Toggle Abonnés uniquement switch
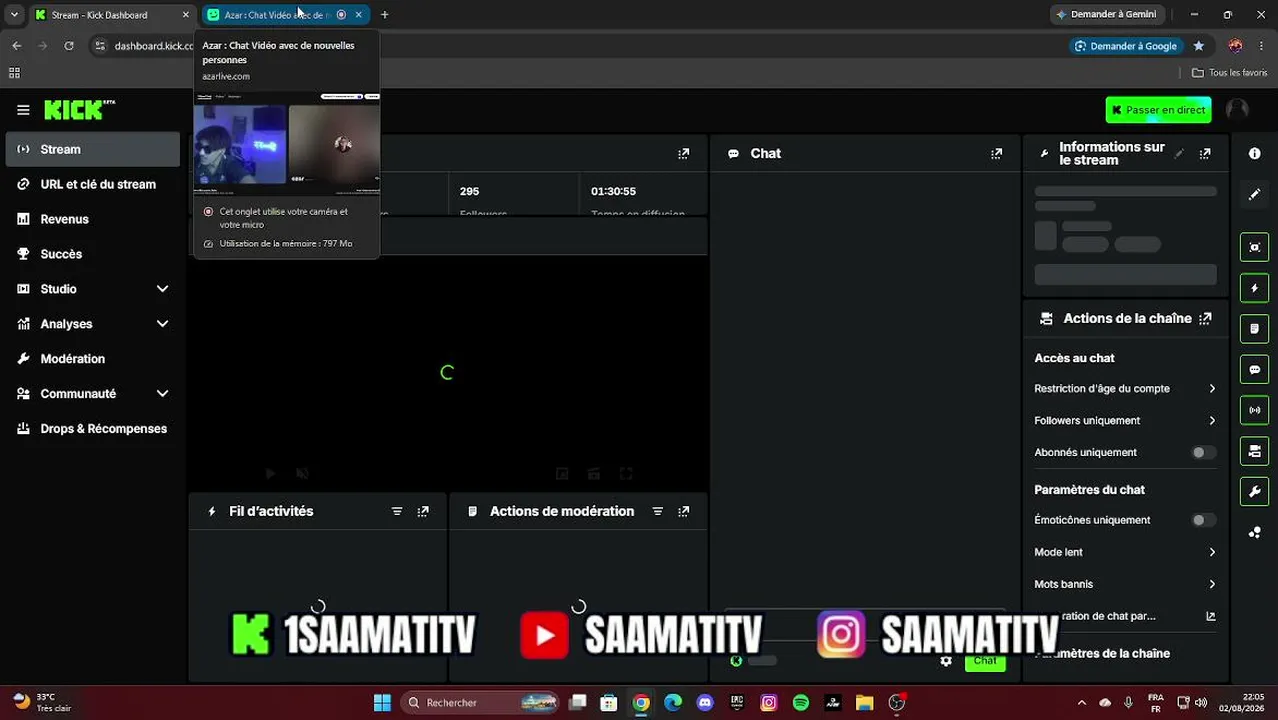Image resolution: width=1278 pixels, height=720 pixels. click(1204, 453)
